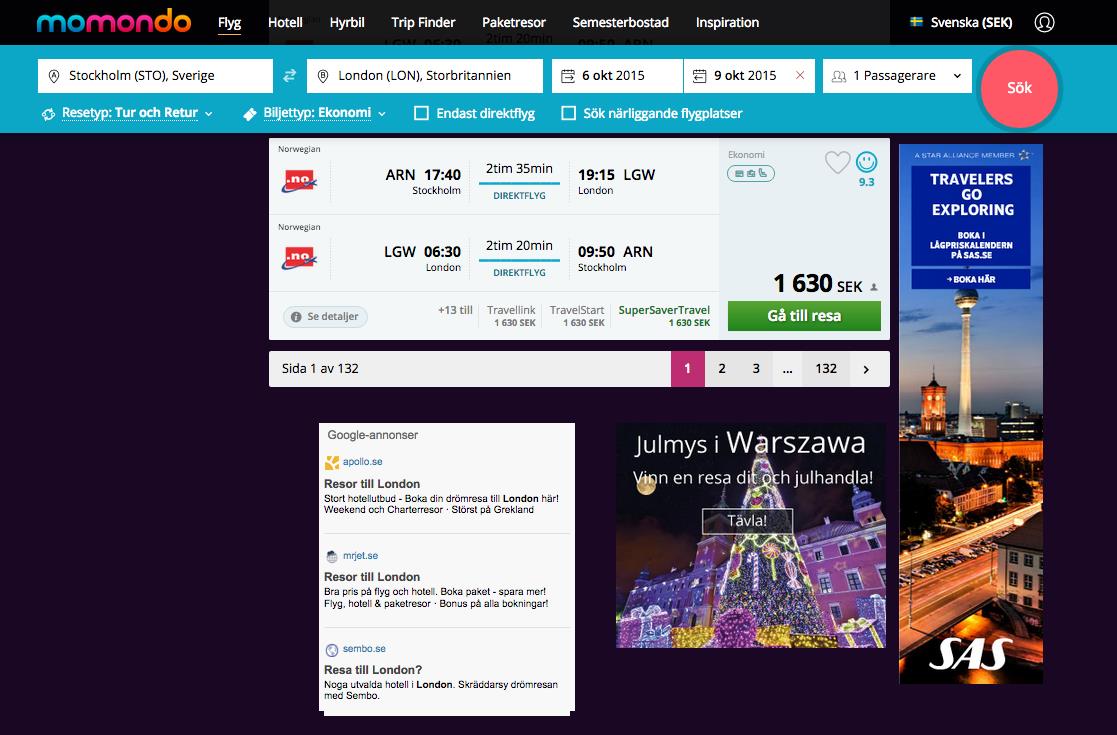Image resolution: width=1117 pixels, height=735 pixels.
Task: Click the momondo logo
Action: point(114,21)
